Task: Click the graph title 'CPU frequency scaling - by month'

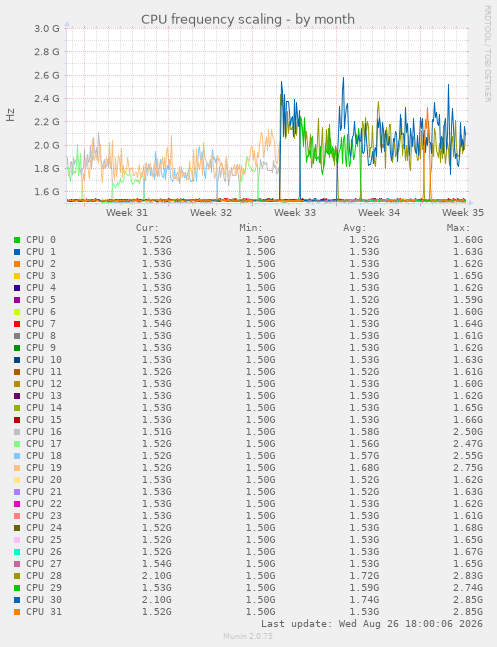Action: 248,19
